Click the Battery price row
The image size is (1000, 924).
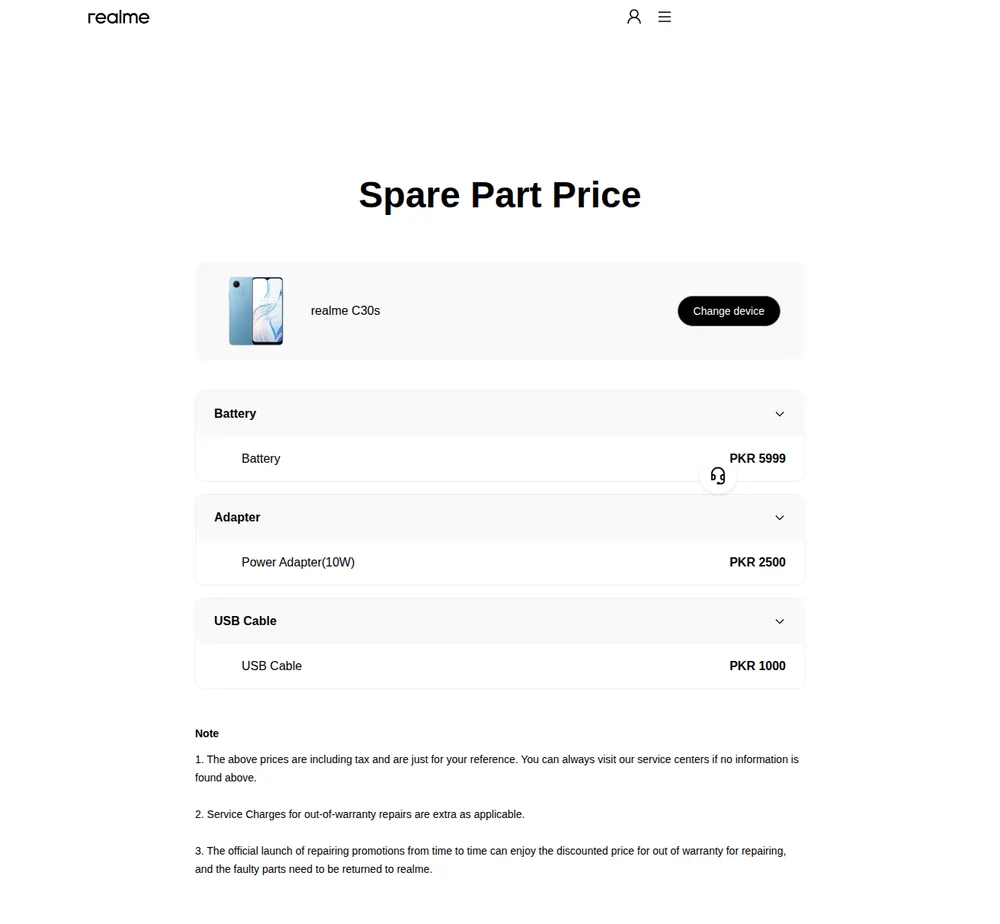(499, 458)
